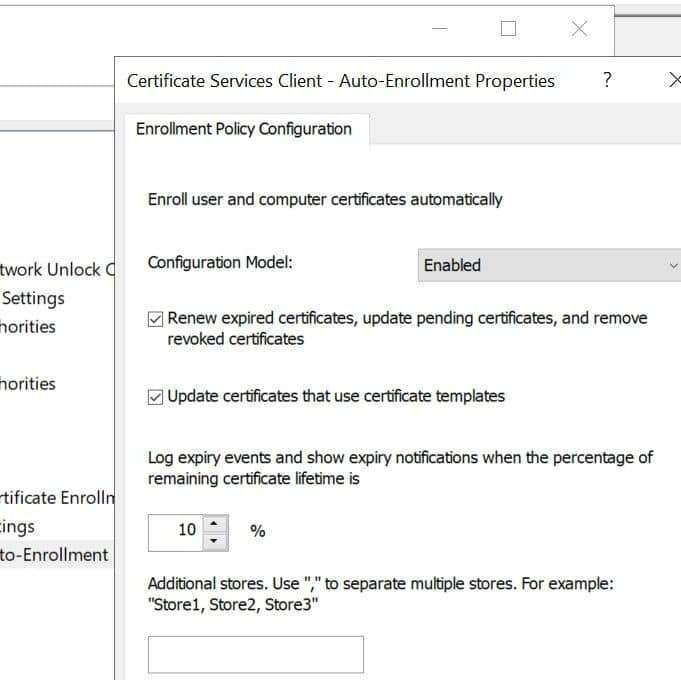Viewport: 681px width, 680px height.
Task: Open the Configuration Model dropdown
Action: pyautogui.click(x=548, y=265)
